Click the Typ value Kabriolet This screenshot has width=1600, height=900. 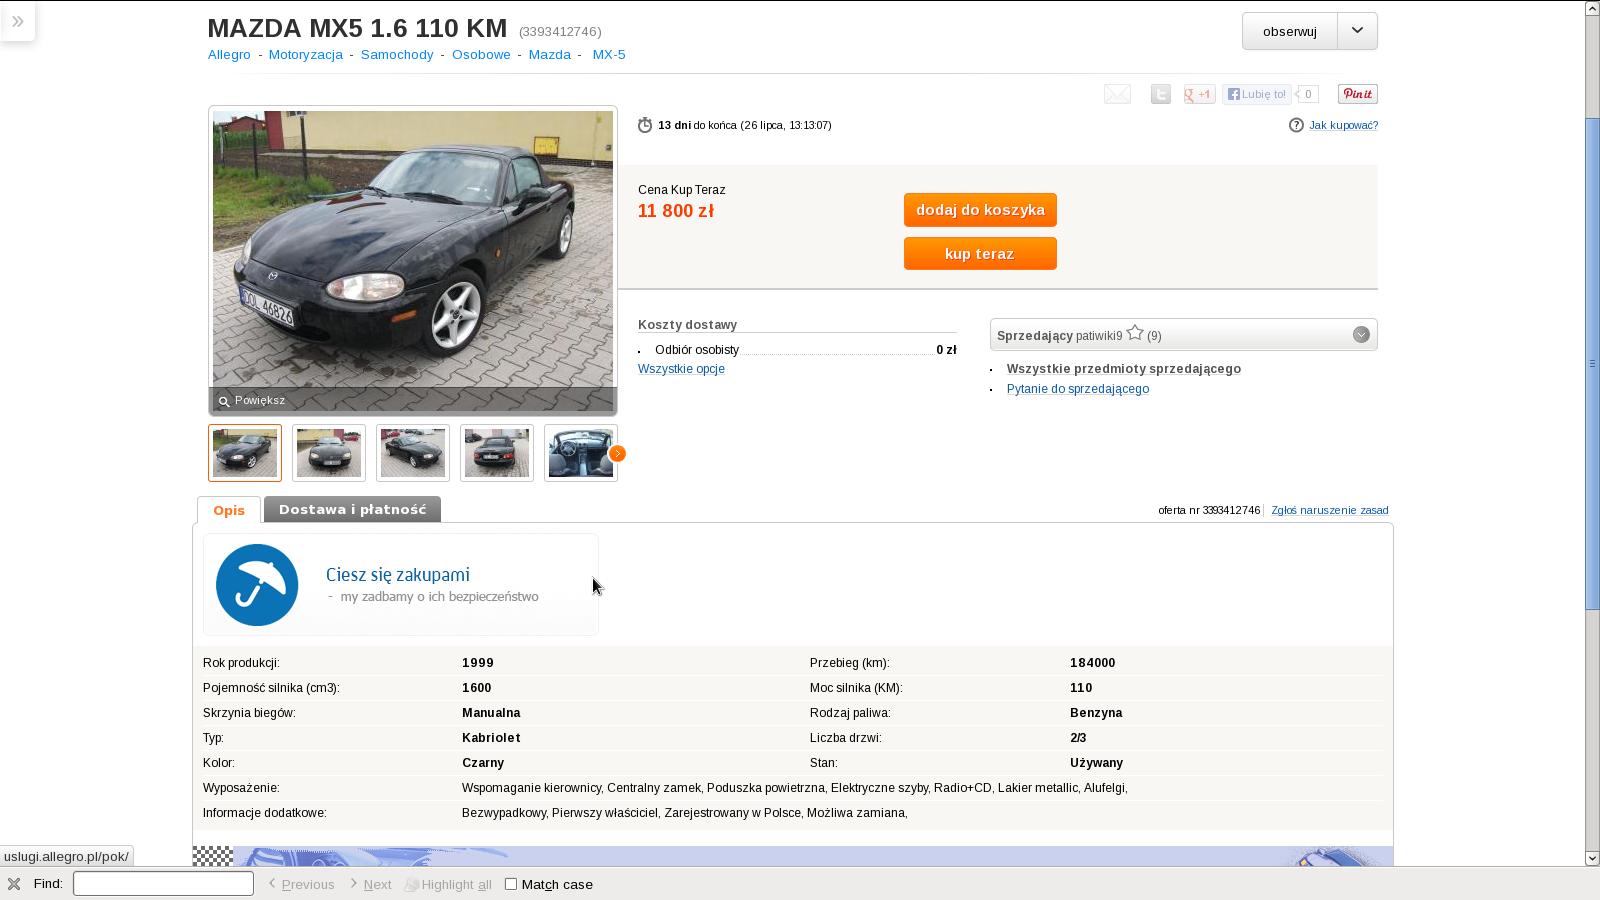[x=491, y=738]
